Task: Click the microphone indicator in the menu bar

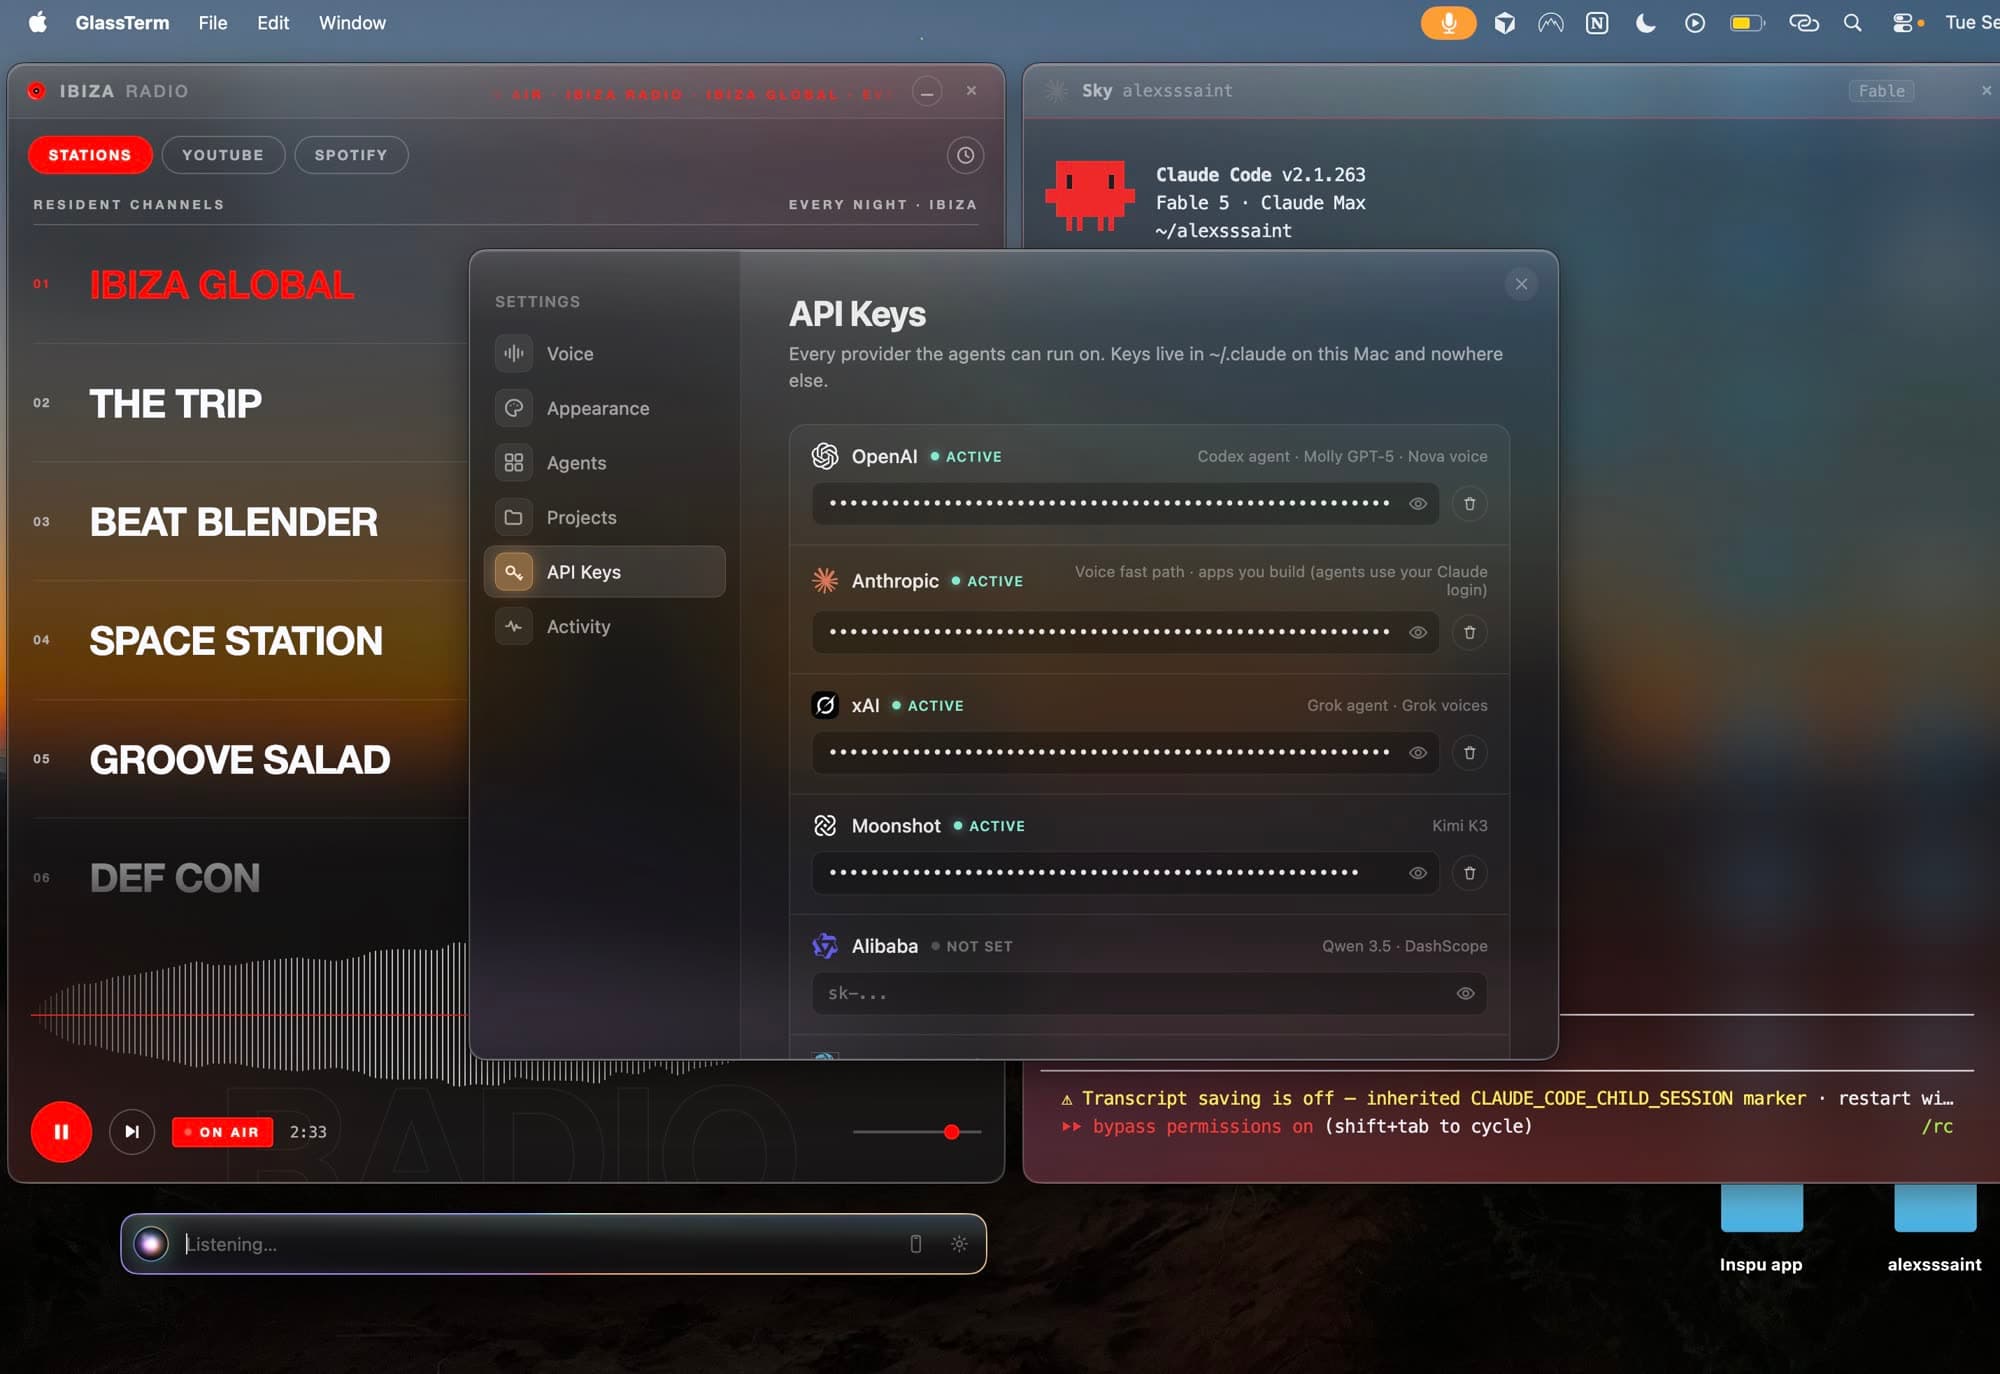Action: coord(1448,22)
